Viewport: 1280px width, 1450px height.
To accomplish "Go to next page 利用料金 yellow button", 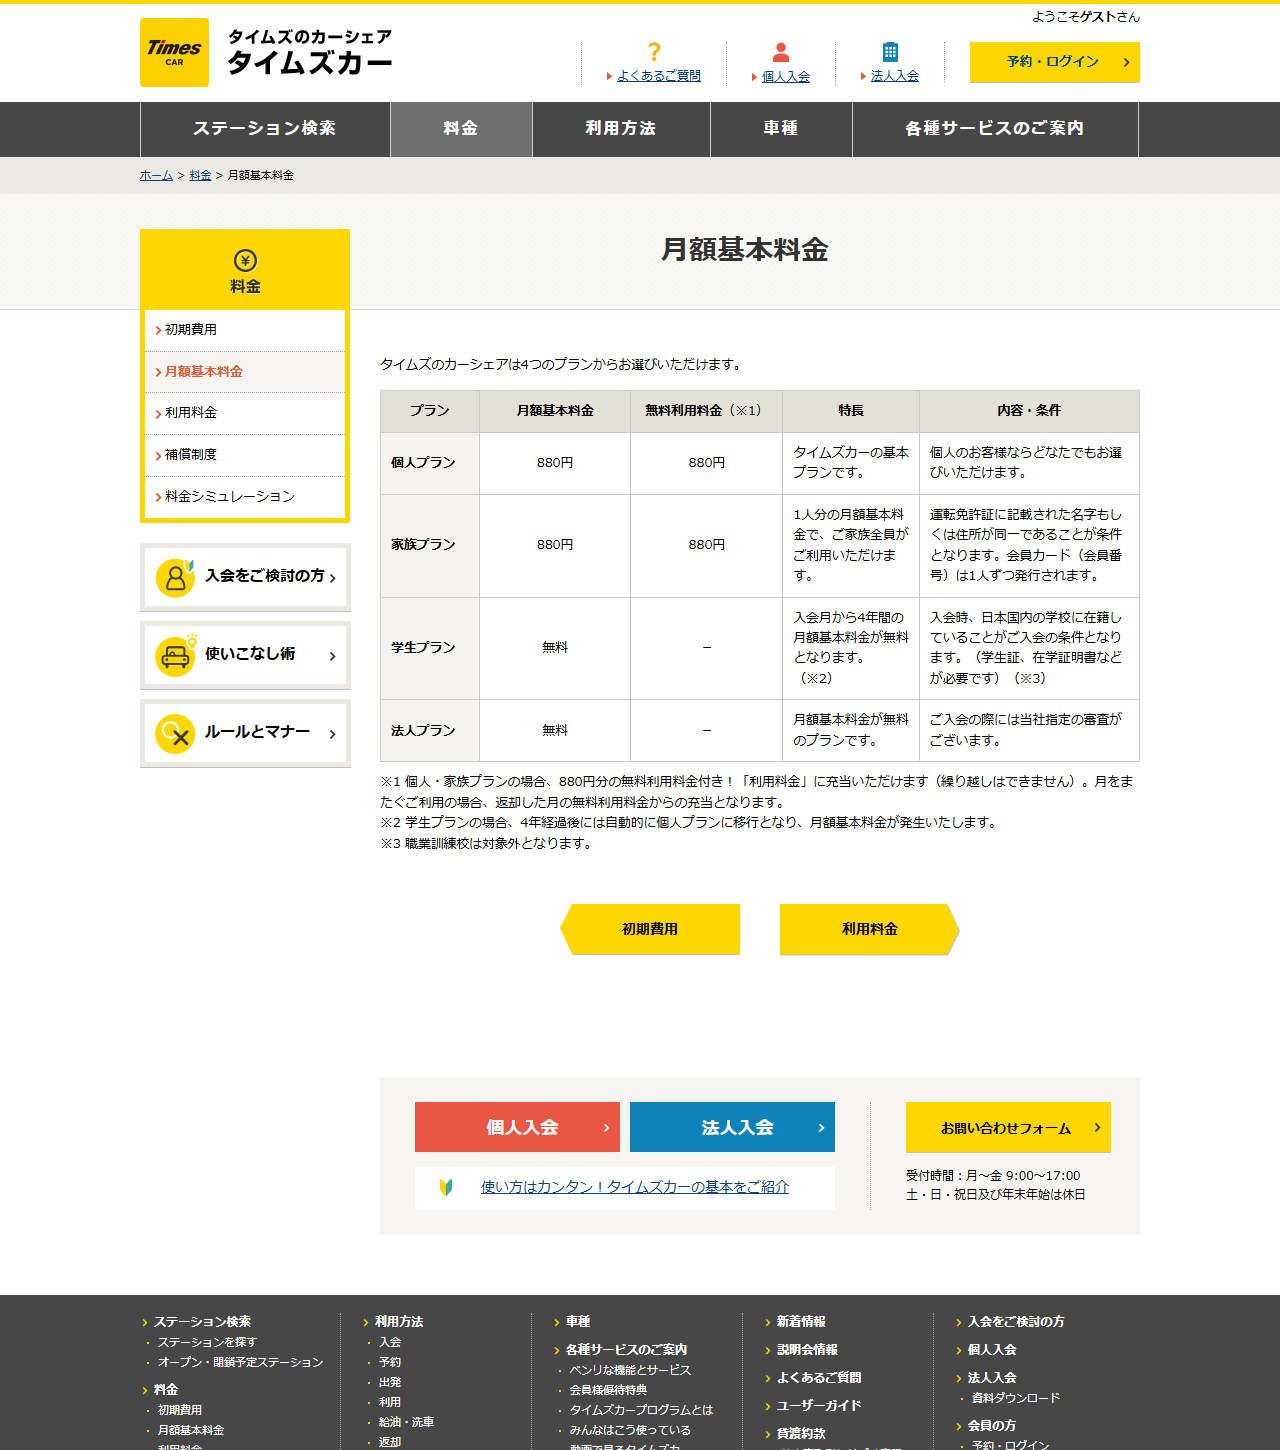I will [870, 929].
